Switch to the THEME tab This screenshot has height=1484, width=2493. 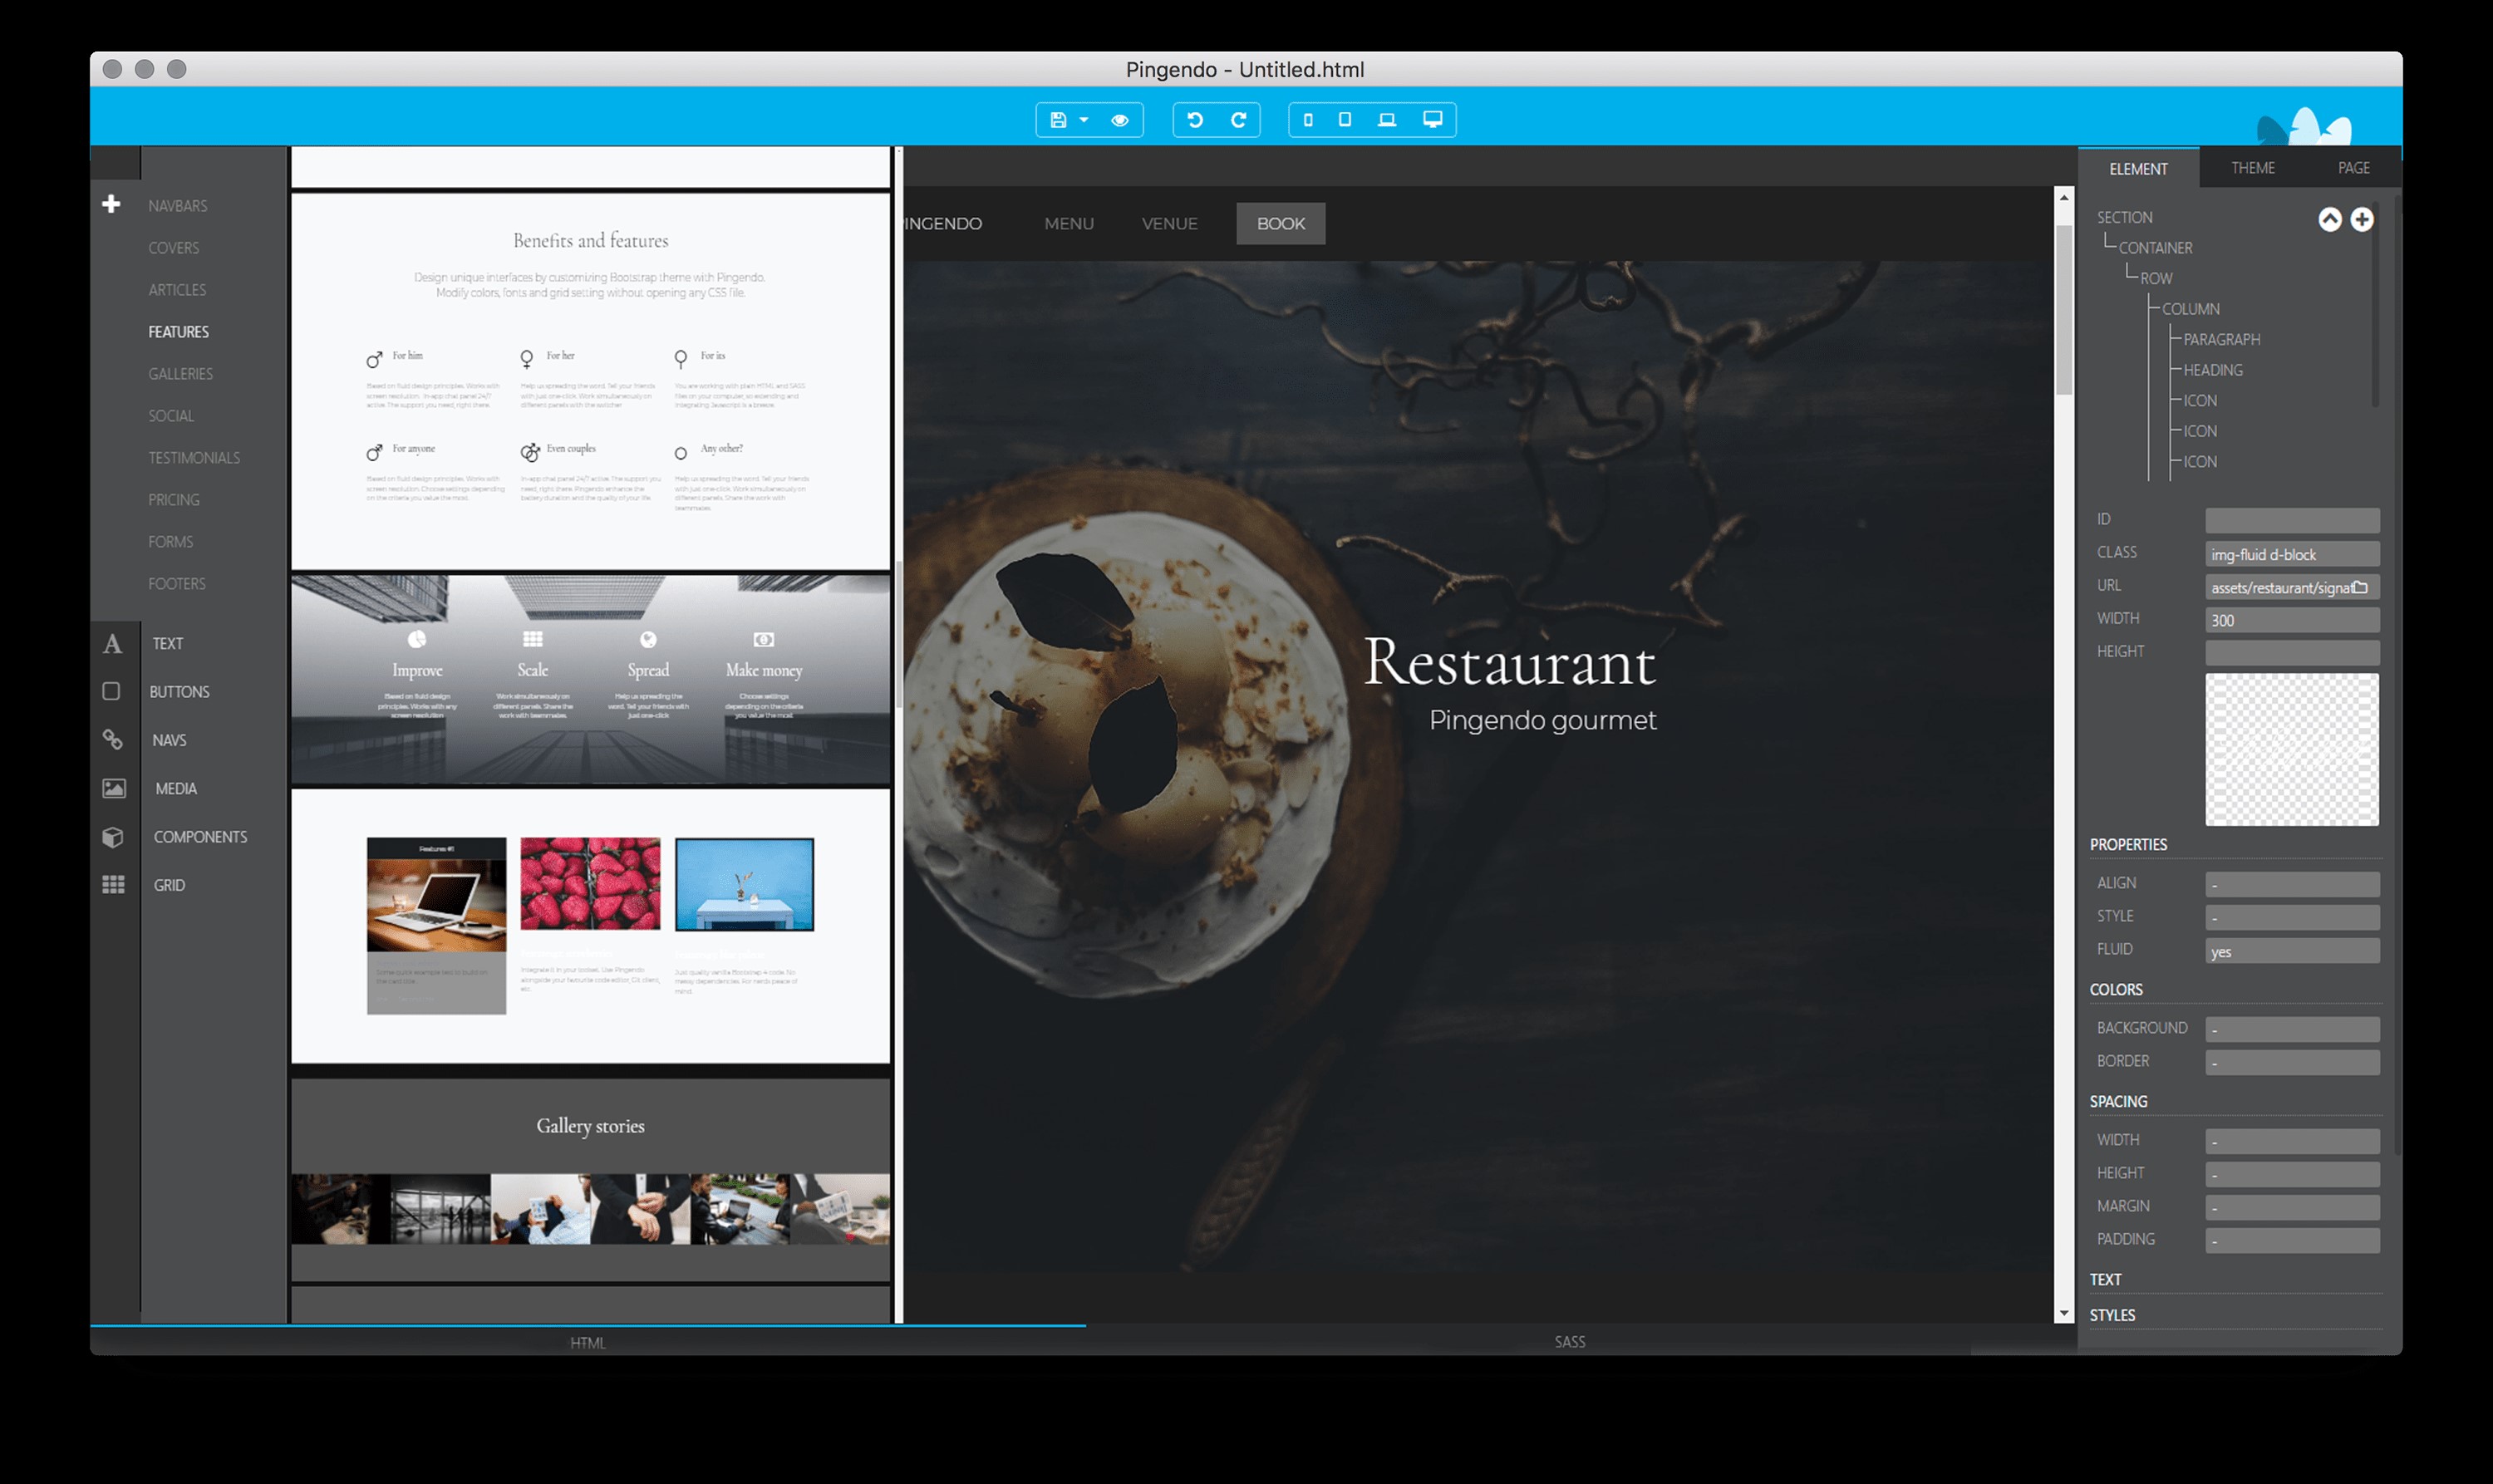[x=2252, y=168]
